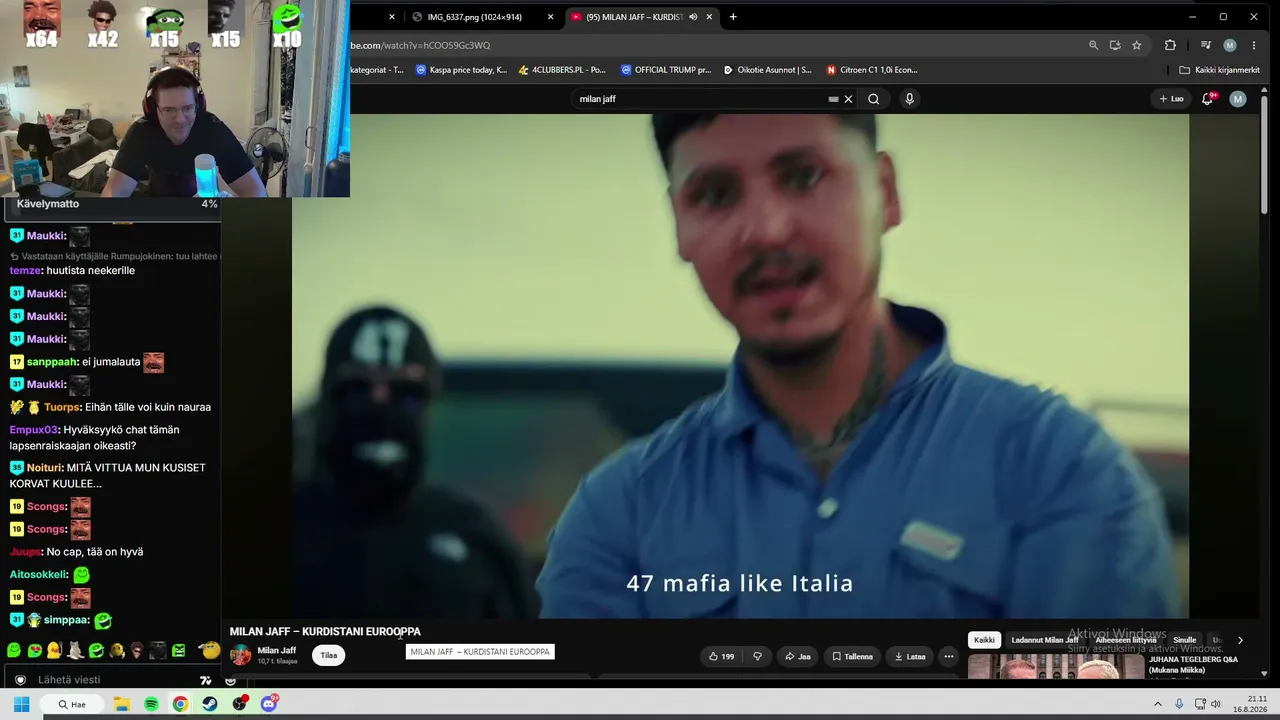Open the 4CLUBBERS.PL bookmark
Image resolution: width=1280 pixels, height=720 pixels.
563,70
